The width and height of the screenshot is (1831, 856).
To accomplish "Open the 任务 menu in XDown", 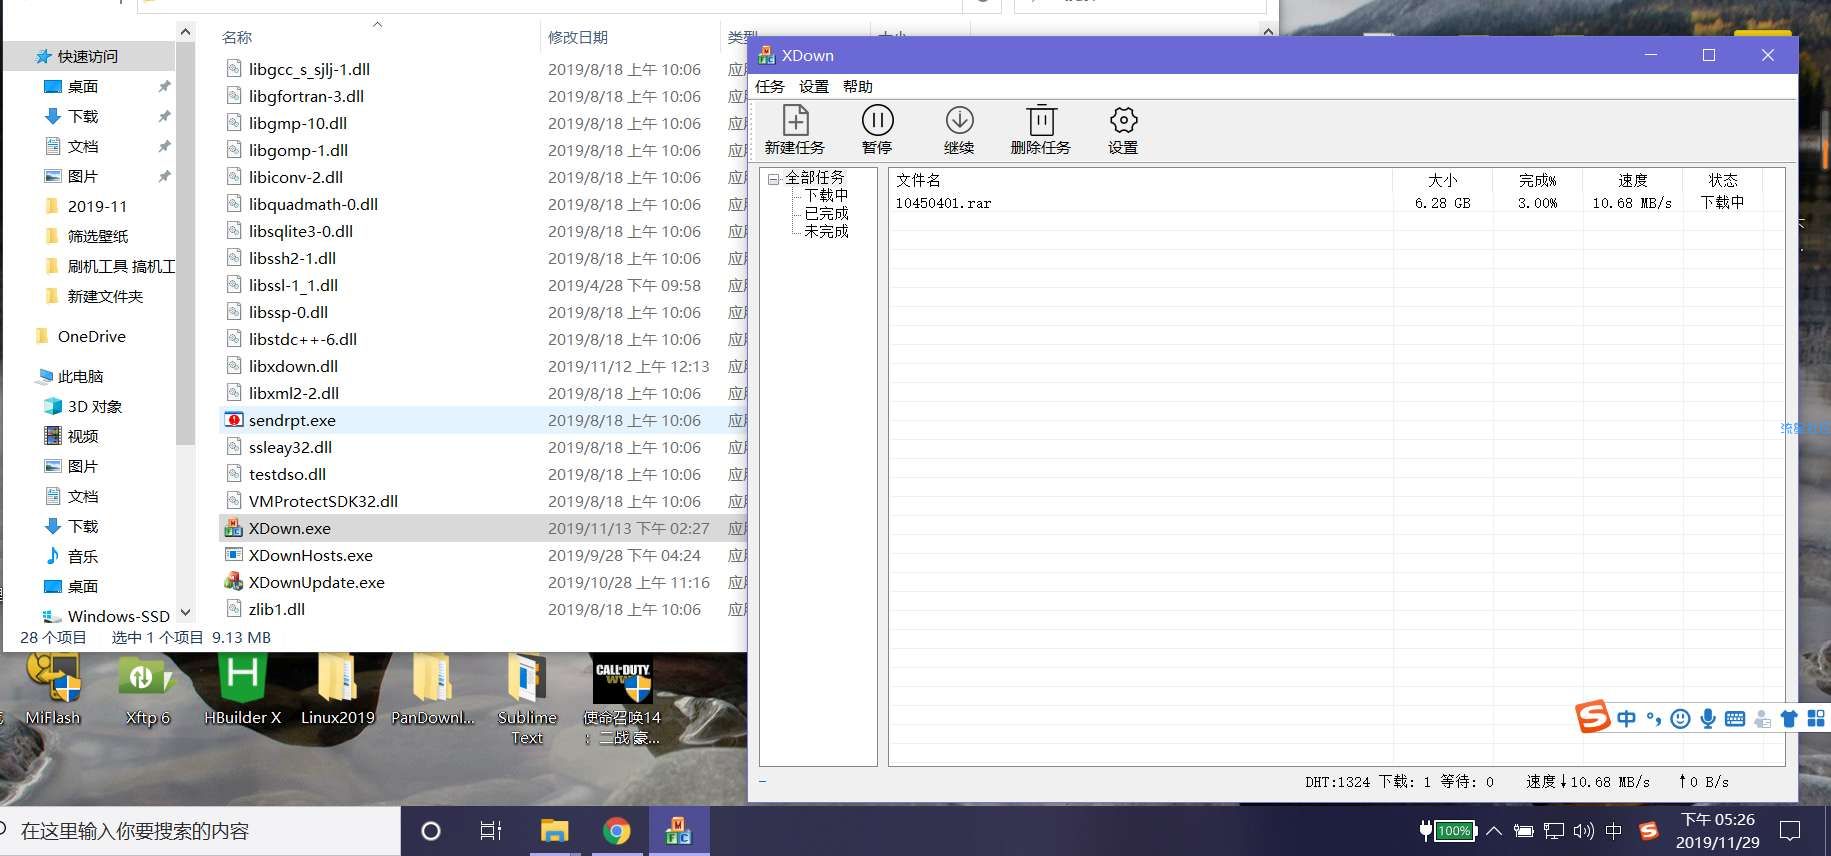I will pos(770,86).
